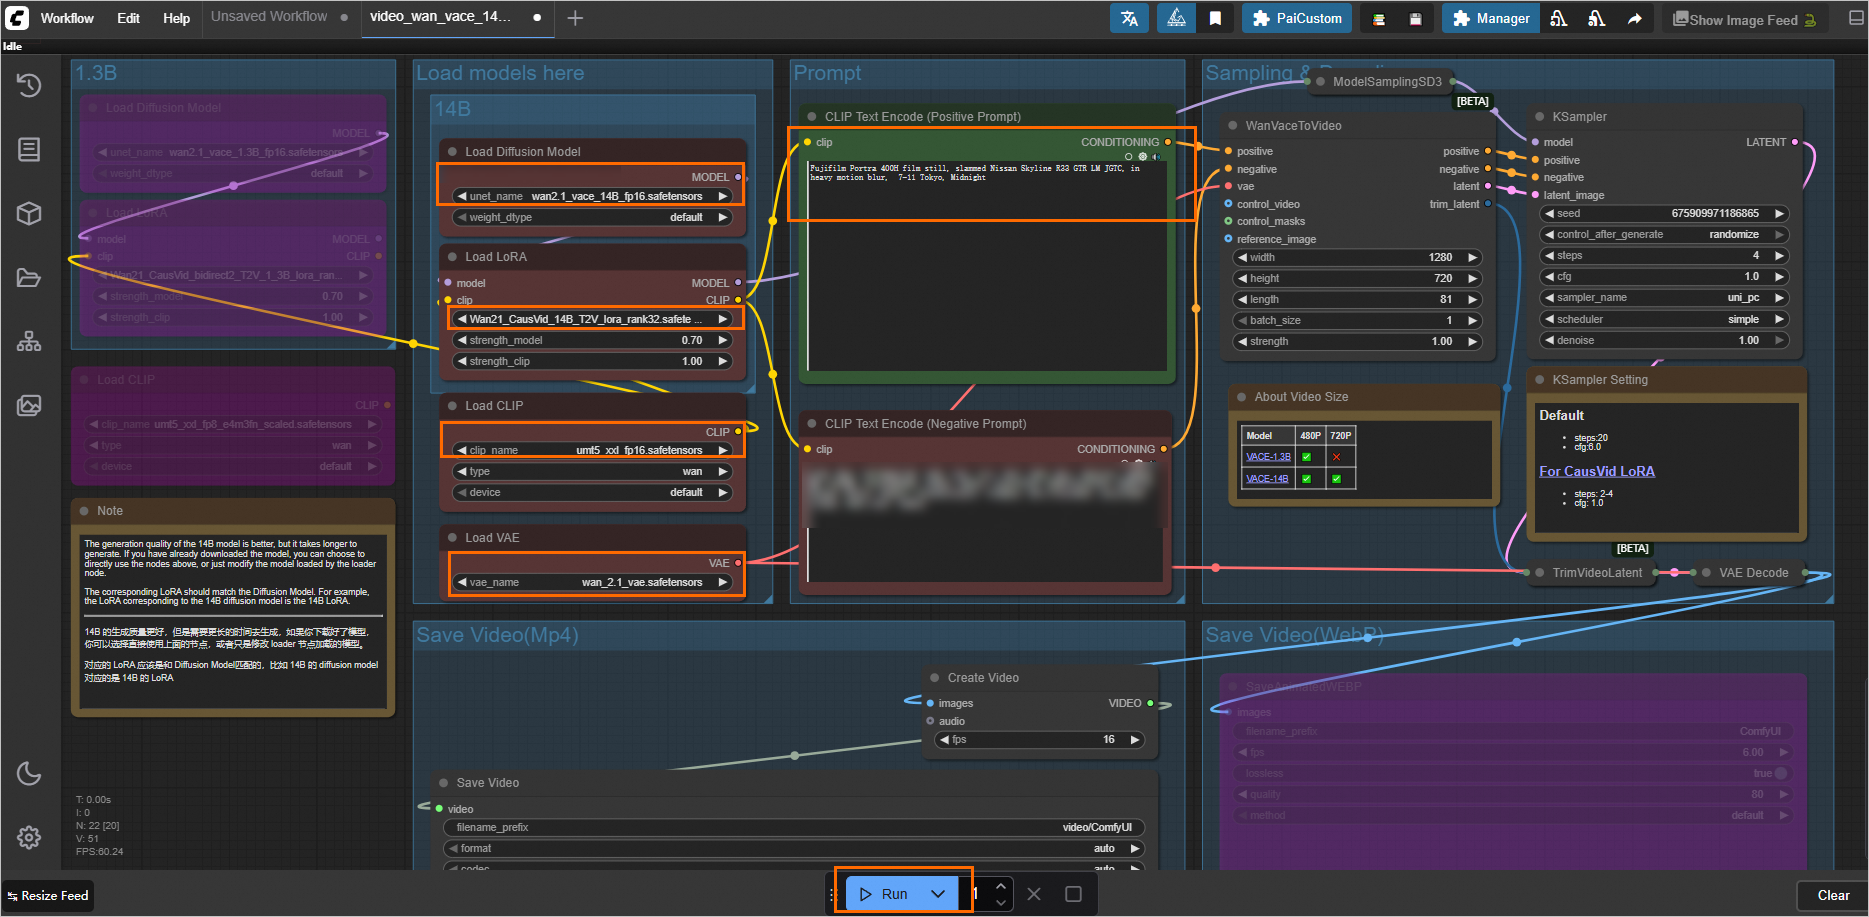The height and width of the screenshot is (917, 1869).
Task: Open the Edit menu
Action: [x=128, y=18]
